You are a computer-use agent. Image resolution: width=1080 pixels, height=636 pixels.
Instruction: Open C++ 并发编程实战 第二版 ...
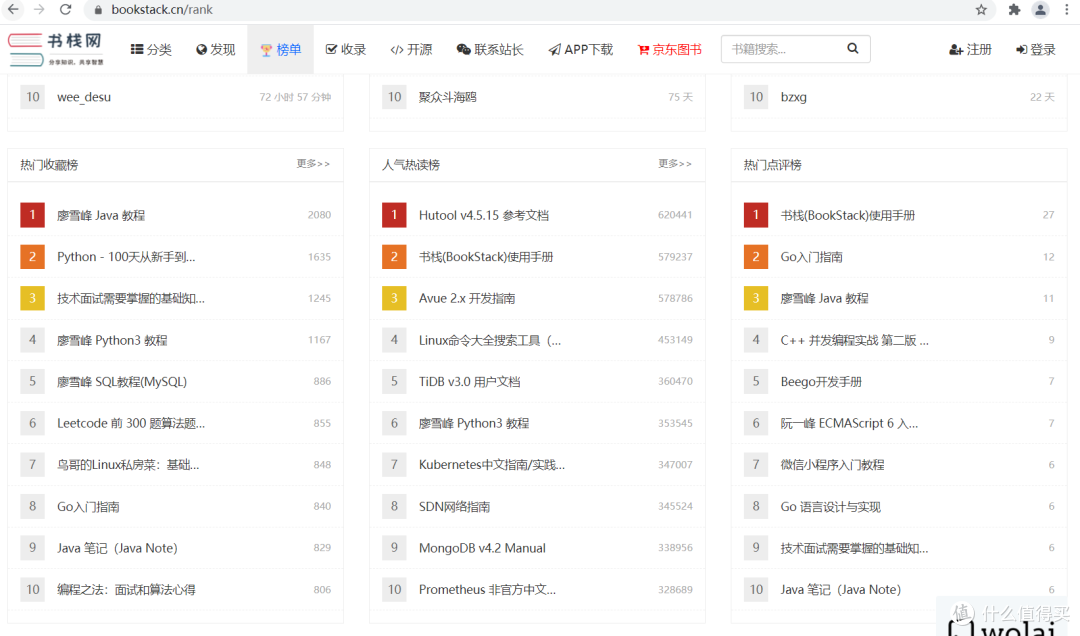click(855, 340)
